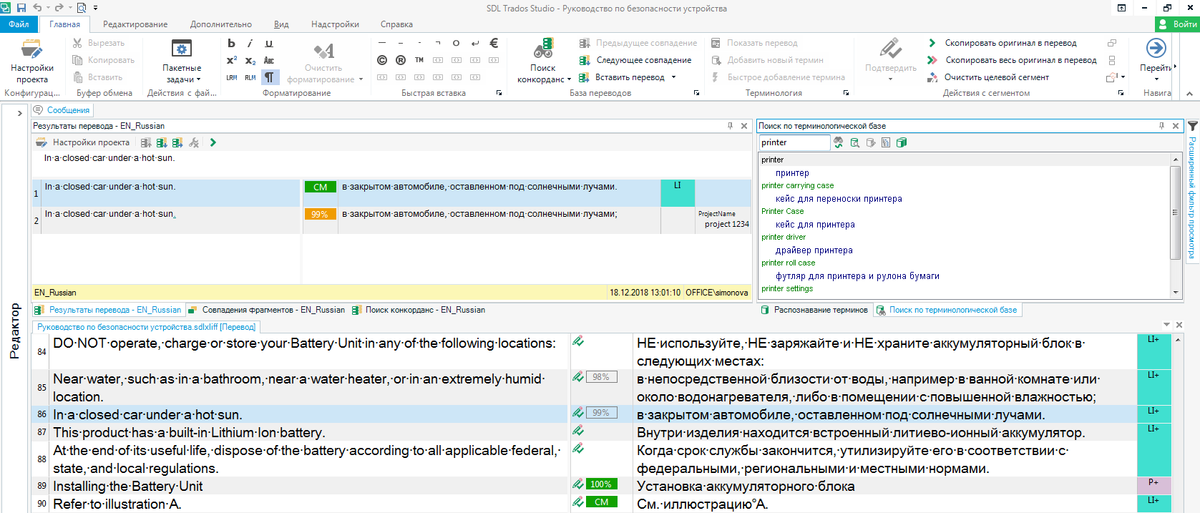The image size is (1200, 513).
Task: Switch to Надстройки ribbon tab
Action: (x=335, y=23)
